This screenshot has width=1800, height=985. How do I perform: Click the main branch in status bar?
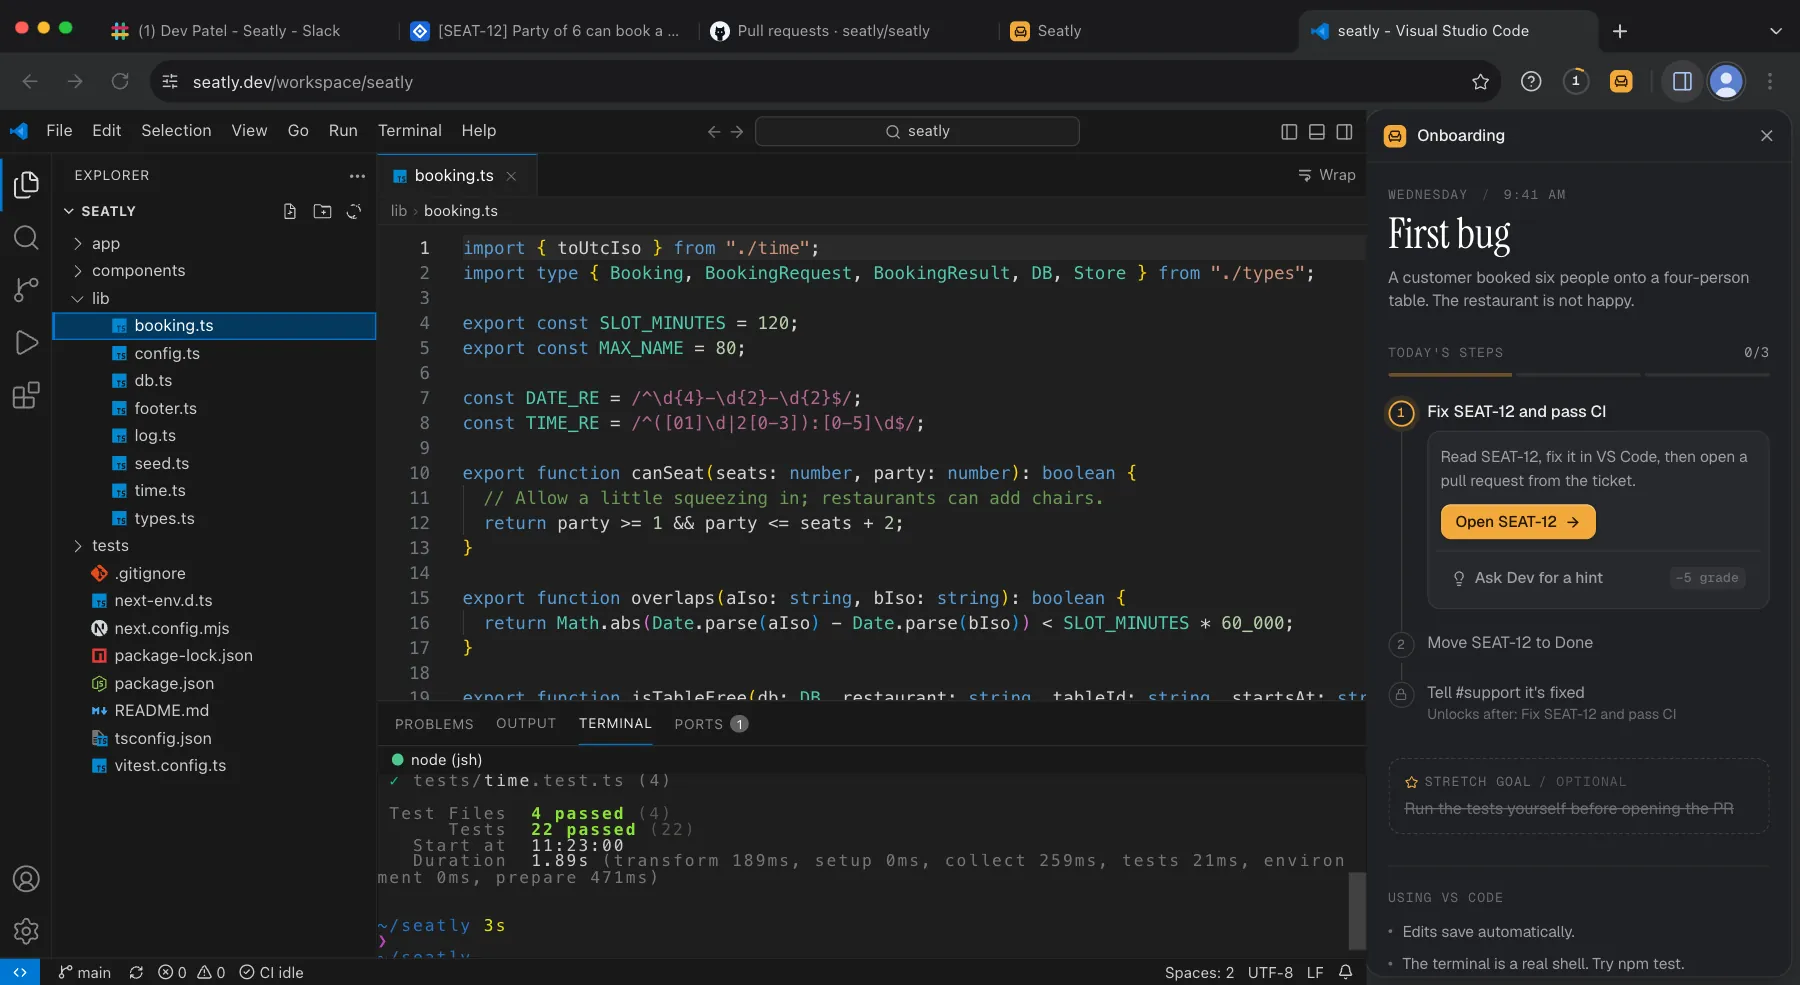point(85,972)
